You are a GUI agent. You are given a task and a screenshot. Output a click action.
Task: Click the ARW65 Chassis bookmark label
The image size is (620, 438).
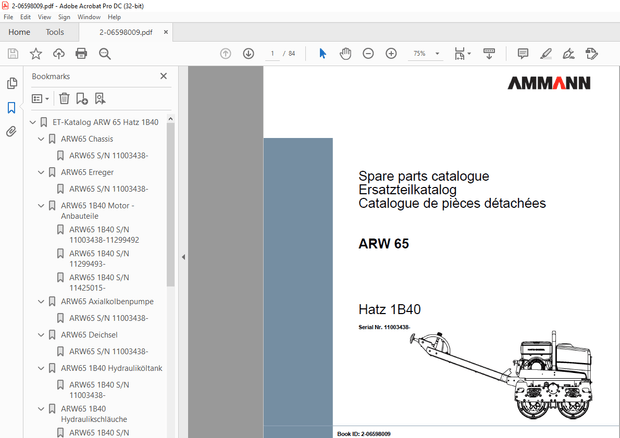point(87,139)
